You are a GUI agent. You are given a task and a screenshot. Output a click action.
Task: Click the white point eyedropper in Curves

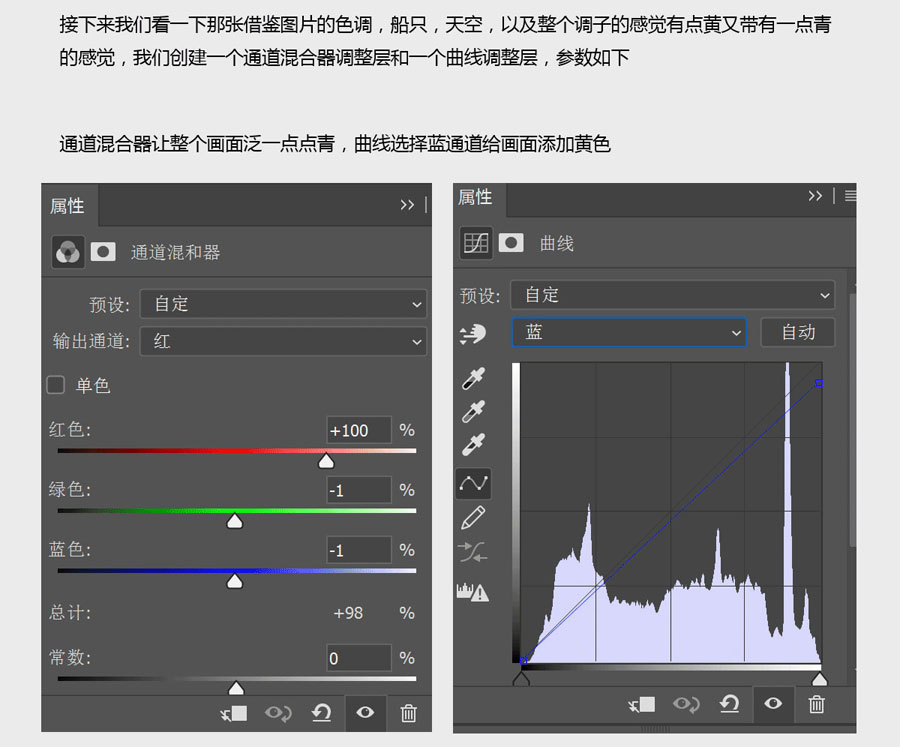pyautogui.click(x=474, y=445)
